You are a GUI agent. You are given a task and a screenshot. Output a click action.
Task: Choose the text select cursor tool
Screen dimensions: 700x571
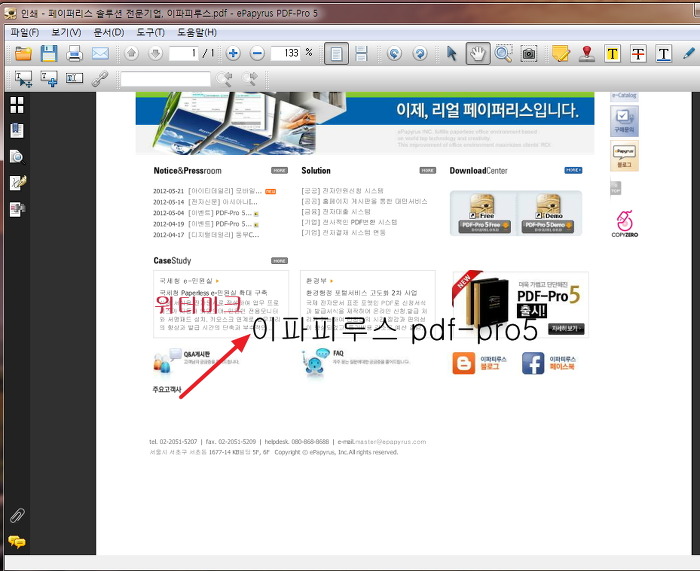click(x=23, y=79)
